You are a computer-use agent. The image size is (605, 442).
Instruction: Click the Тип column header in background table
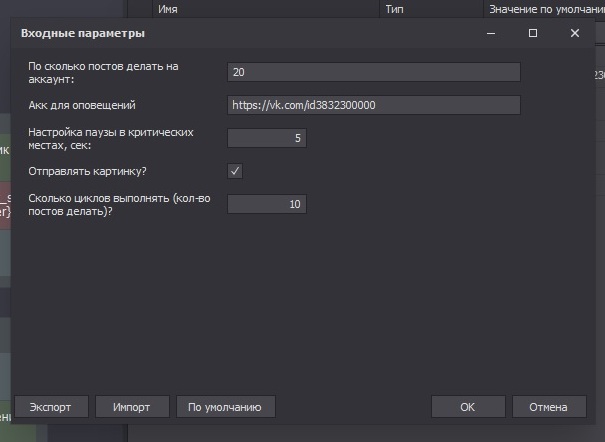(431, 9)
